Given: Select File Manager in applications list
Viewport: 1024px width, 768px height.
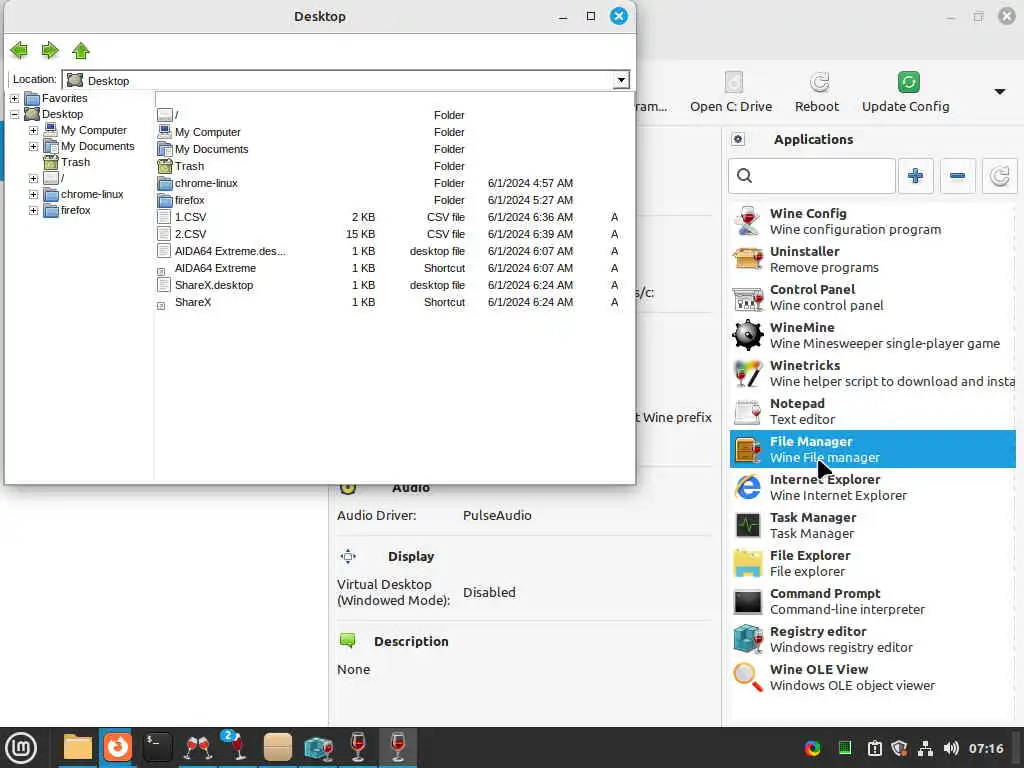Looking at the screenshot, I should 872,449.
